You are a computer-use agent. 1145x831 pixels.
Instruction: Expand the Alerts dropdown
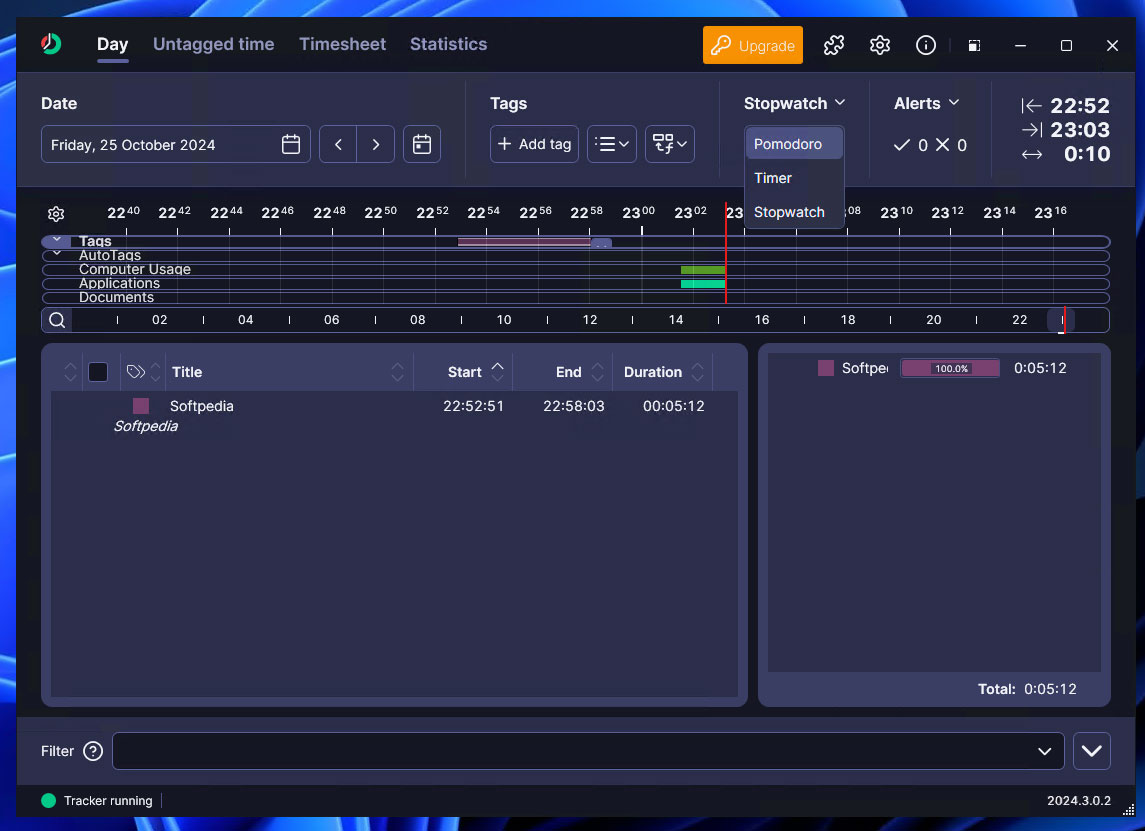tap(927, 103)
